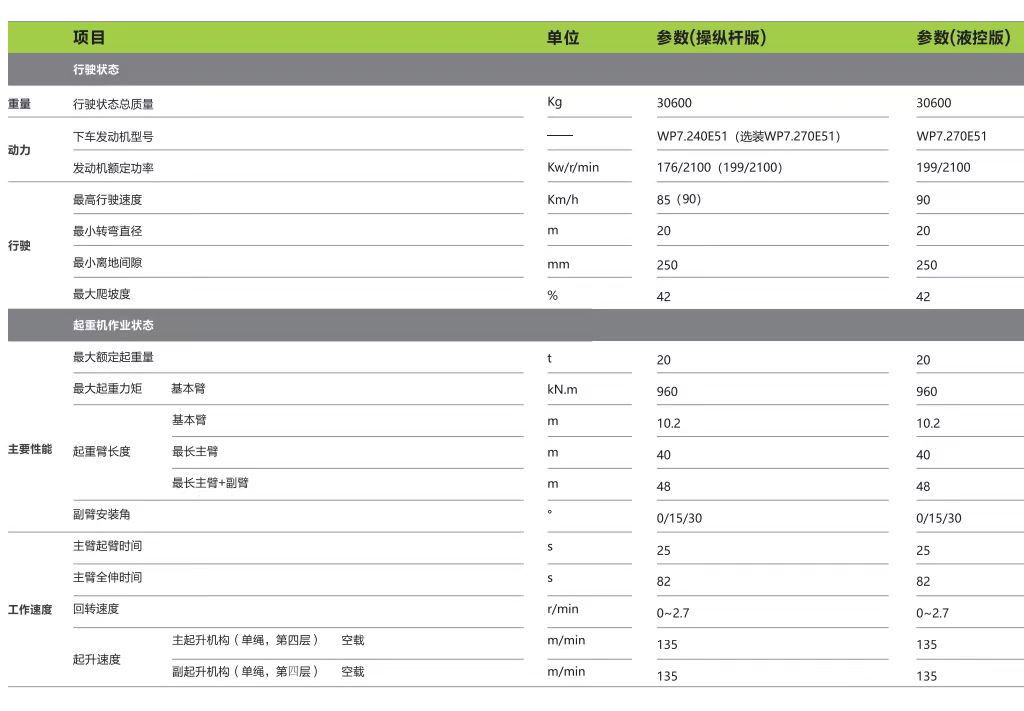Screen dimensions: 1024x711
Task: Select the 最小离地间隙 row label
Action: [107, 262]
